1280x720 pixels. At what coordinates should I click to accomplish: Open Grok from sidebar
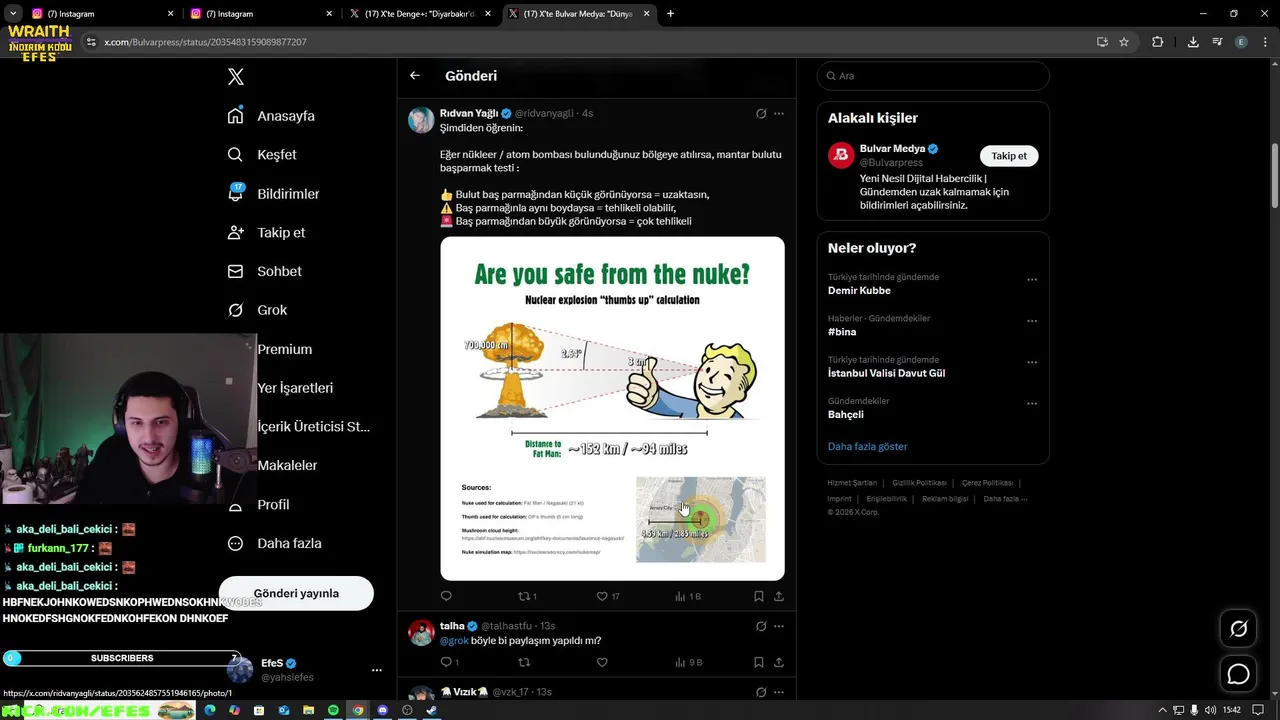[257, 311]
